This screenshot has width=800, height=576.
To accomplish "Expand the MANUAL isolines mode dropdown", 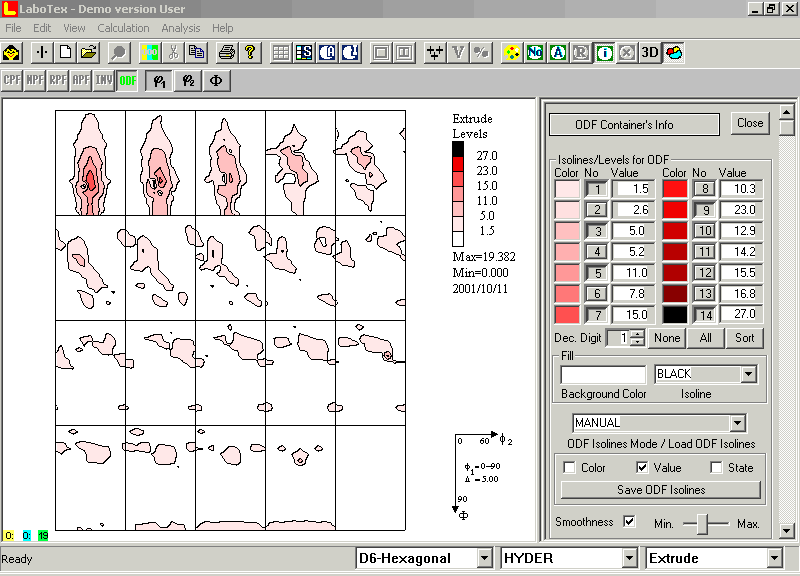I will coord(737,424).
